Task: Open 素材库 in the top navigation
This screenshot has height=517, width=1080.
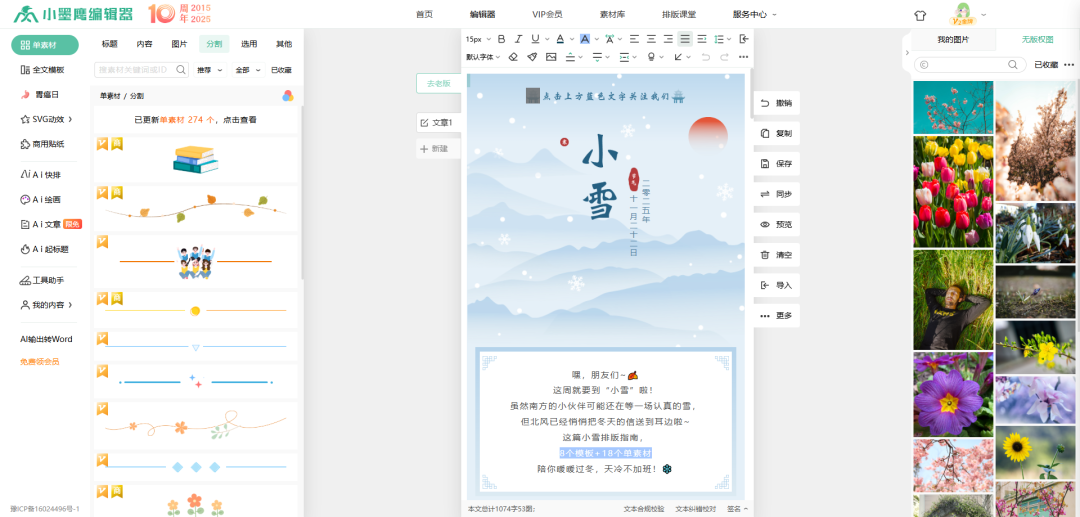Action: tap(612, 14)
